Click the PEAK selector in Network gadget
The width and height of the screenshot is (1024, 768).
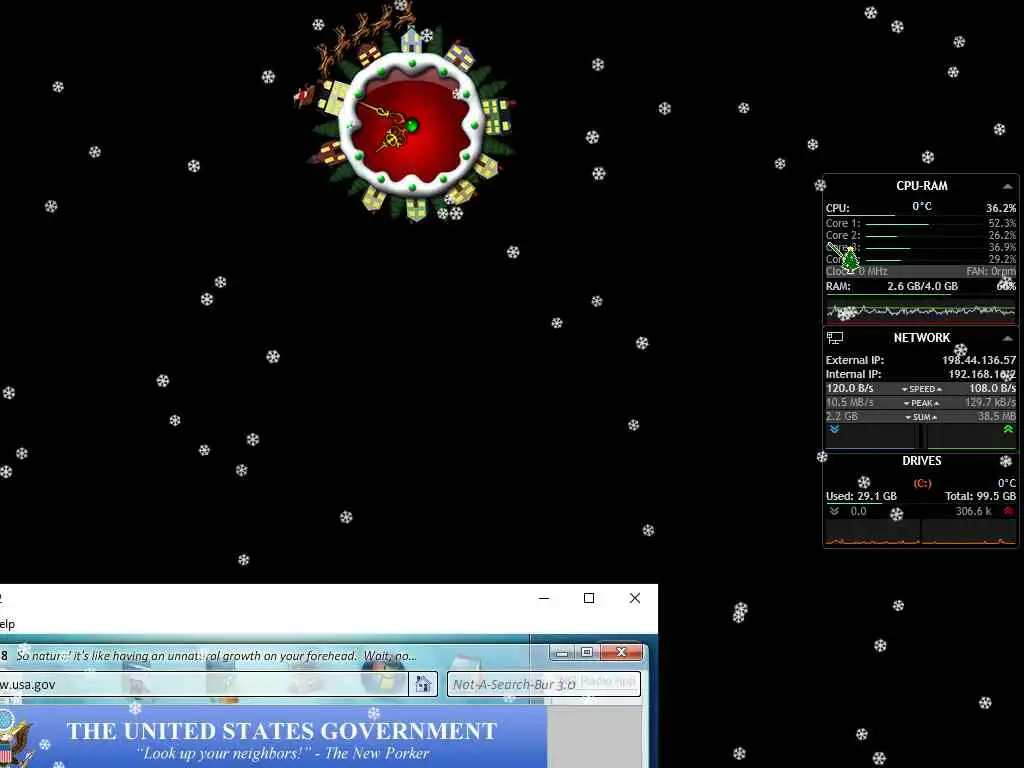[921, 403]
